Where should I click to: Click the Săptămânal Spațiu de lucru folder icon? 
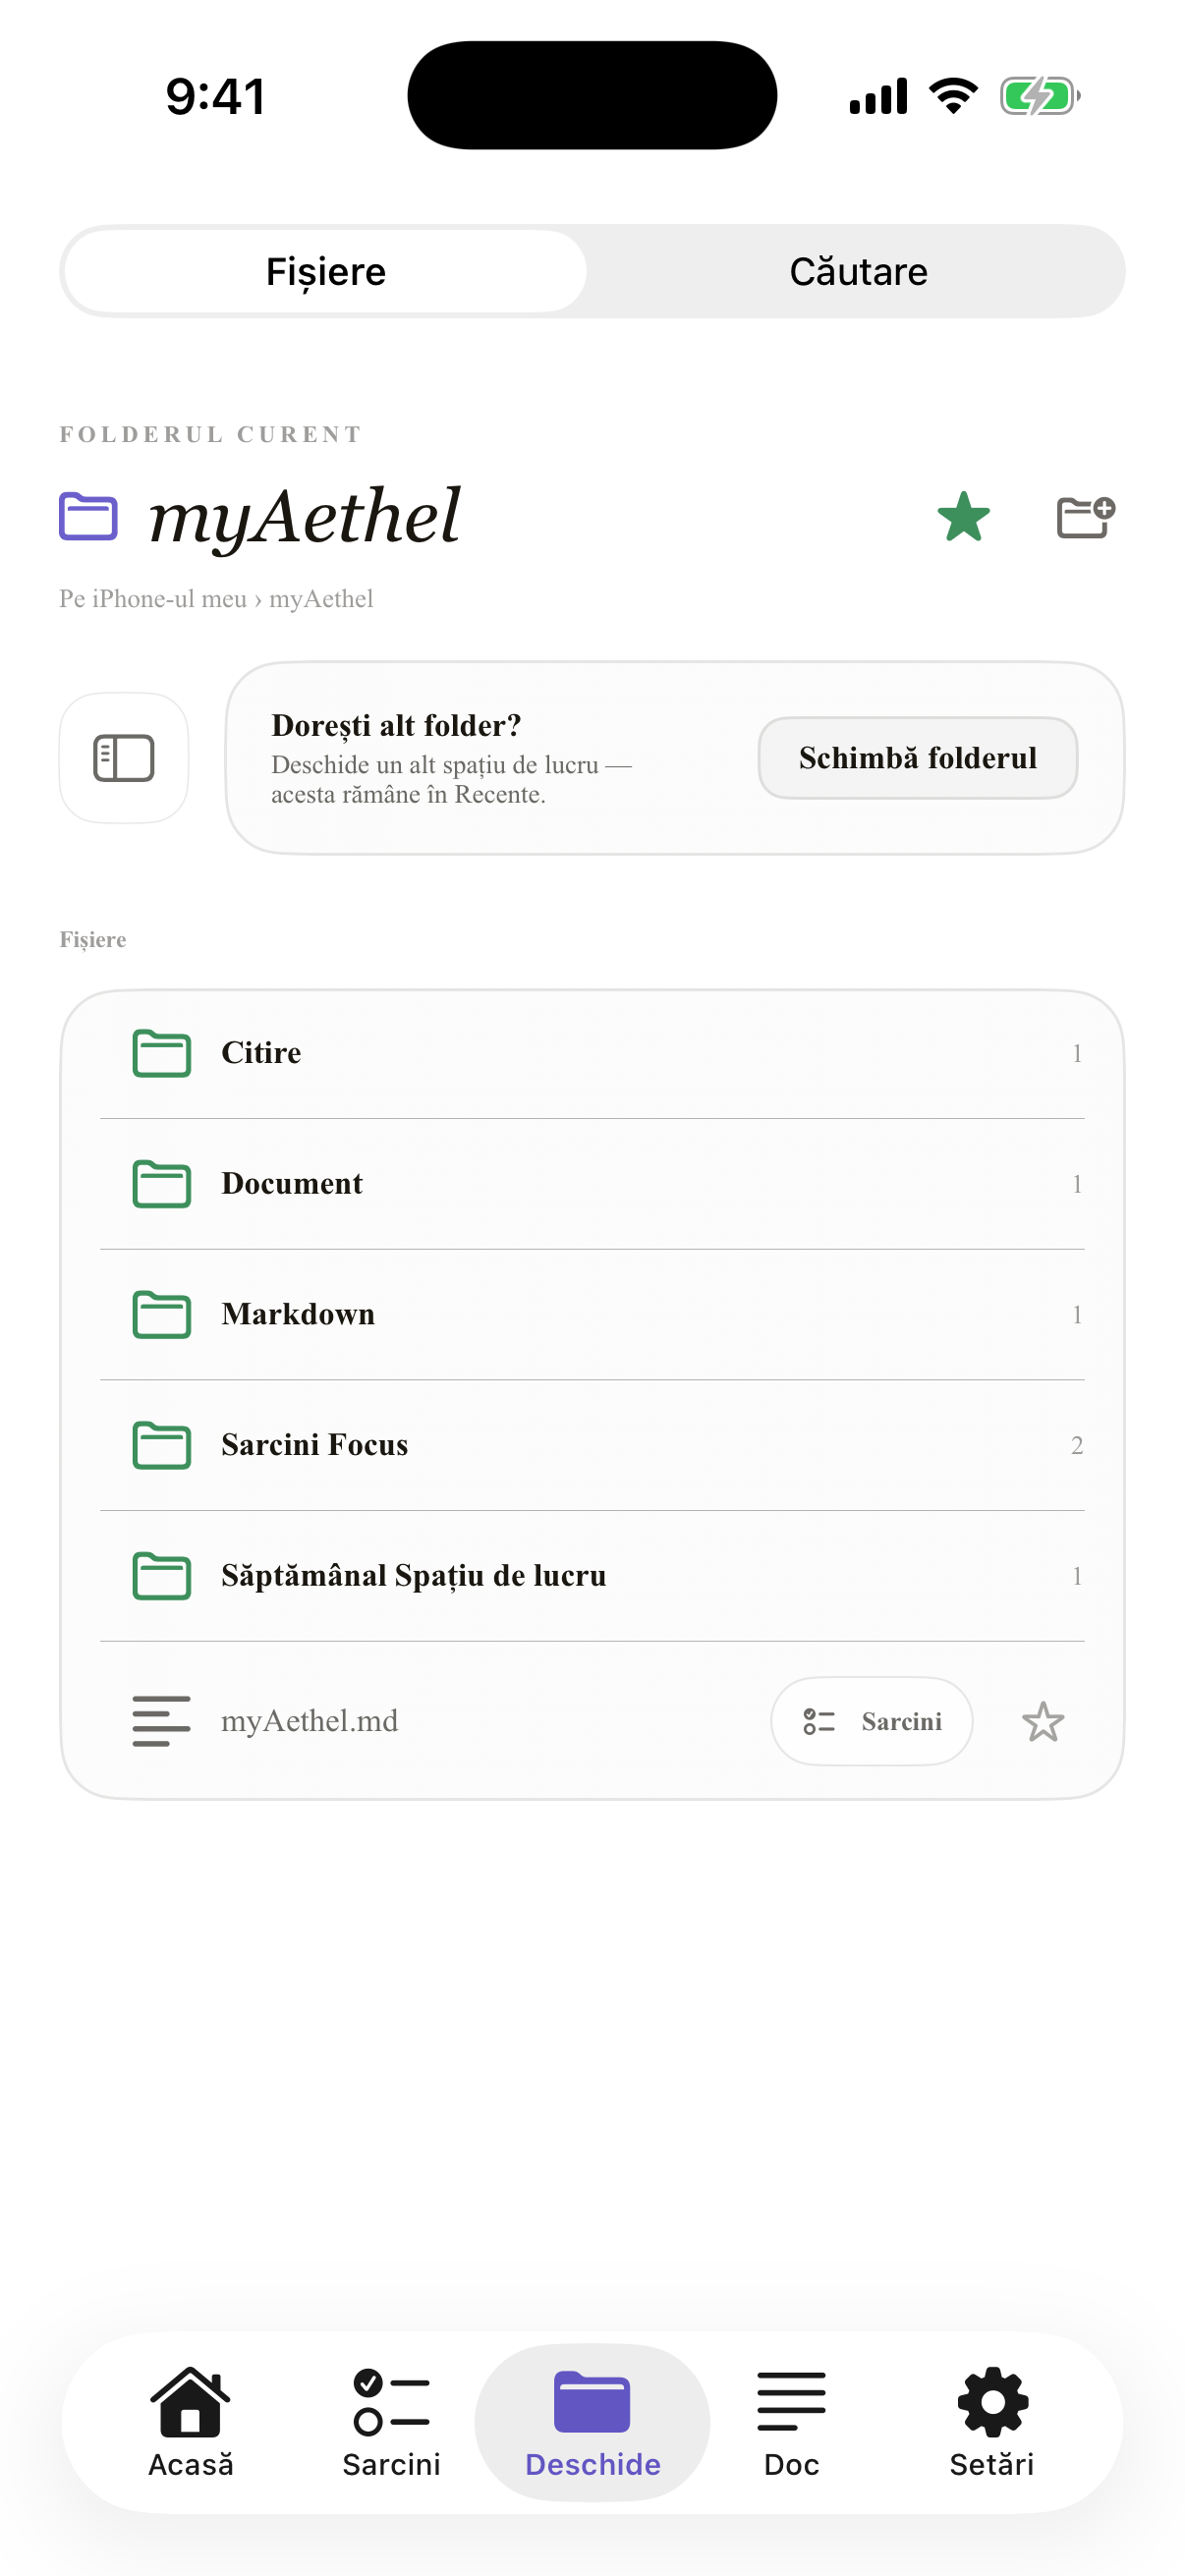click(x=161, y=1576)
